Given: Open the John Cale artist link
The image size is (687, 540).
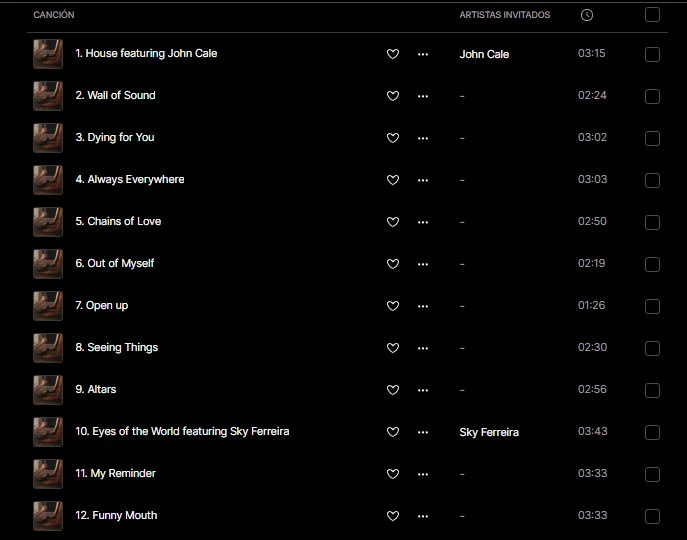Looking at the screenshot, I should 484,54.
